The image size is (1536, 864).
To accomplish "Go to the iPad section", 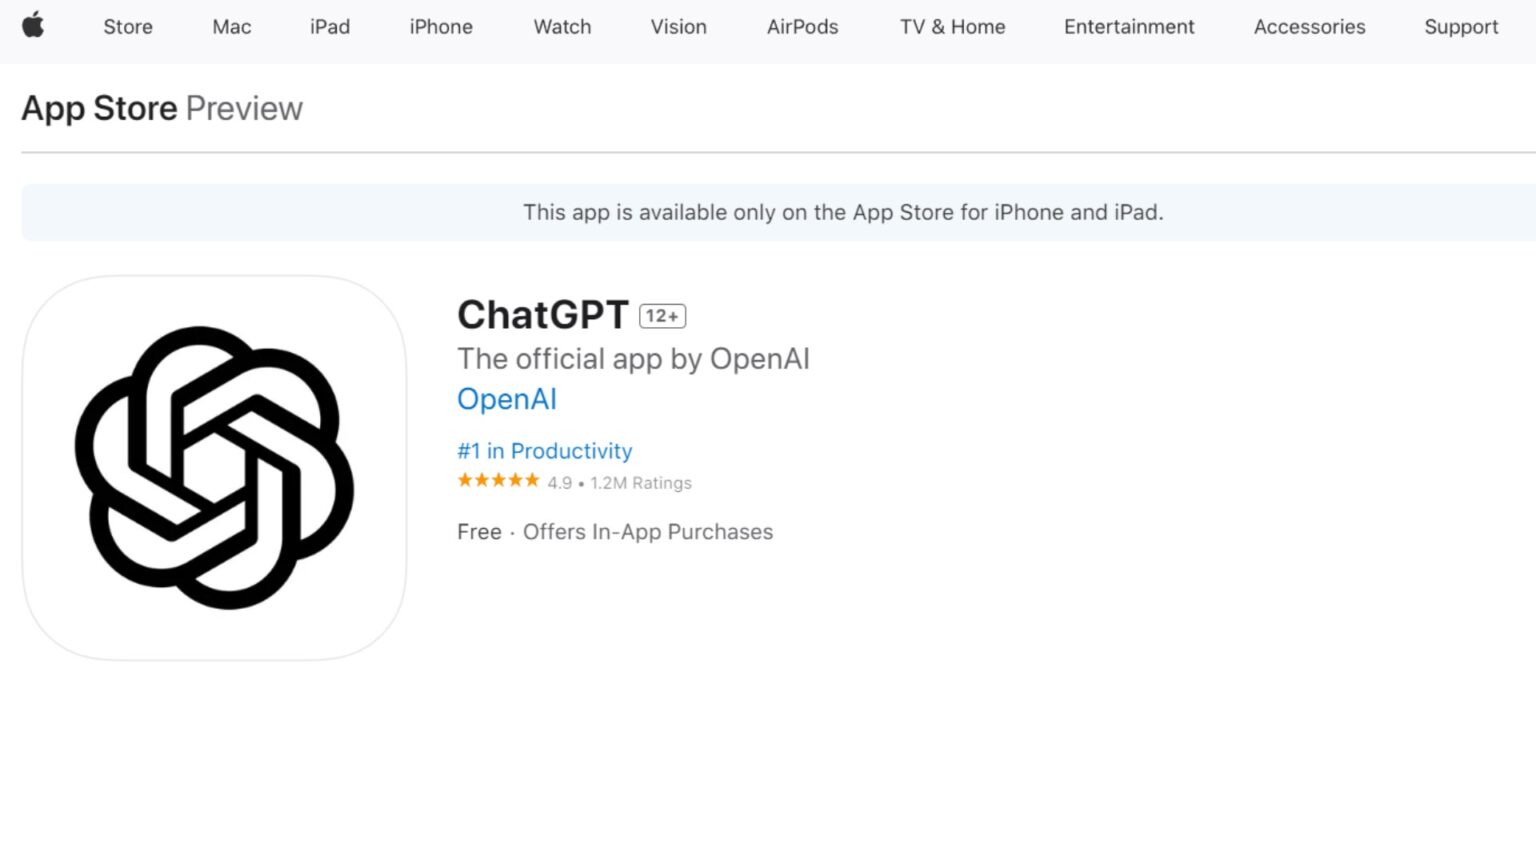I will (x=330, y=27).
